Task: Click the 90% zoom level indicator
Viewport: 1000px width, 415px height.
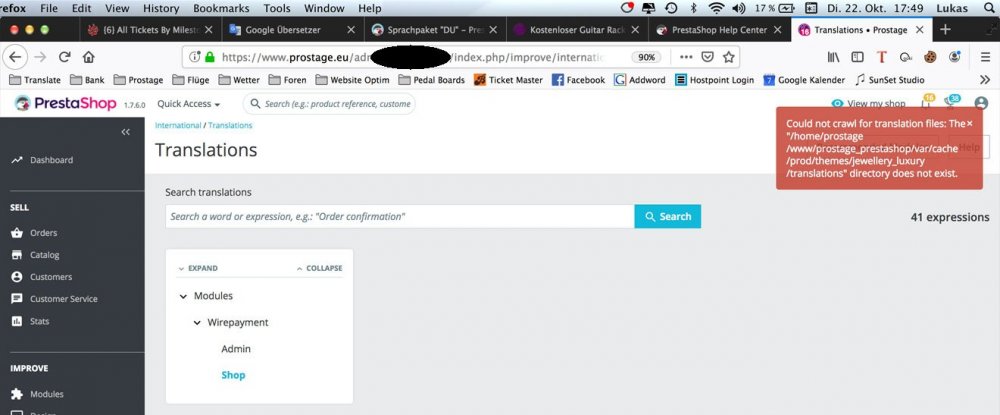Action: (647, 57)
